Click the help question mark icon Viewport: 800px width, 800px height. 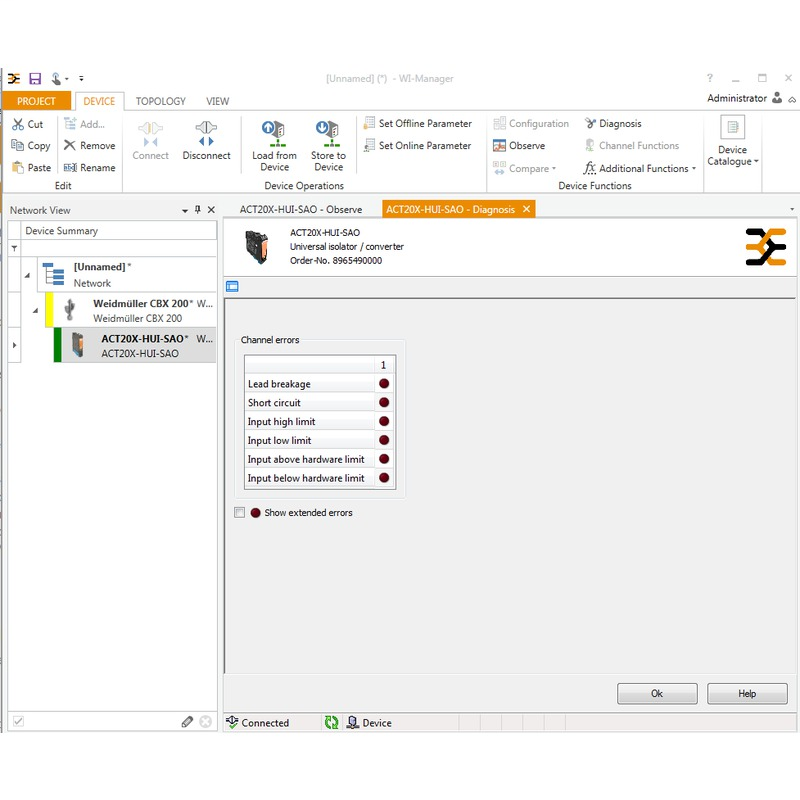710,78
